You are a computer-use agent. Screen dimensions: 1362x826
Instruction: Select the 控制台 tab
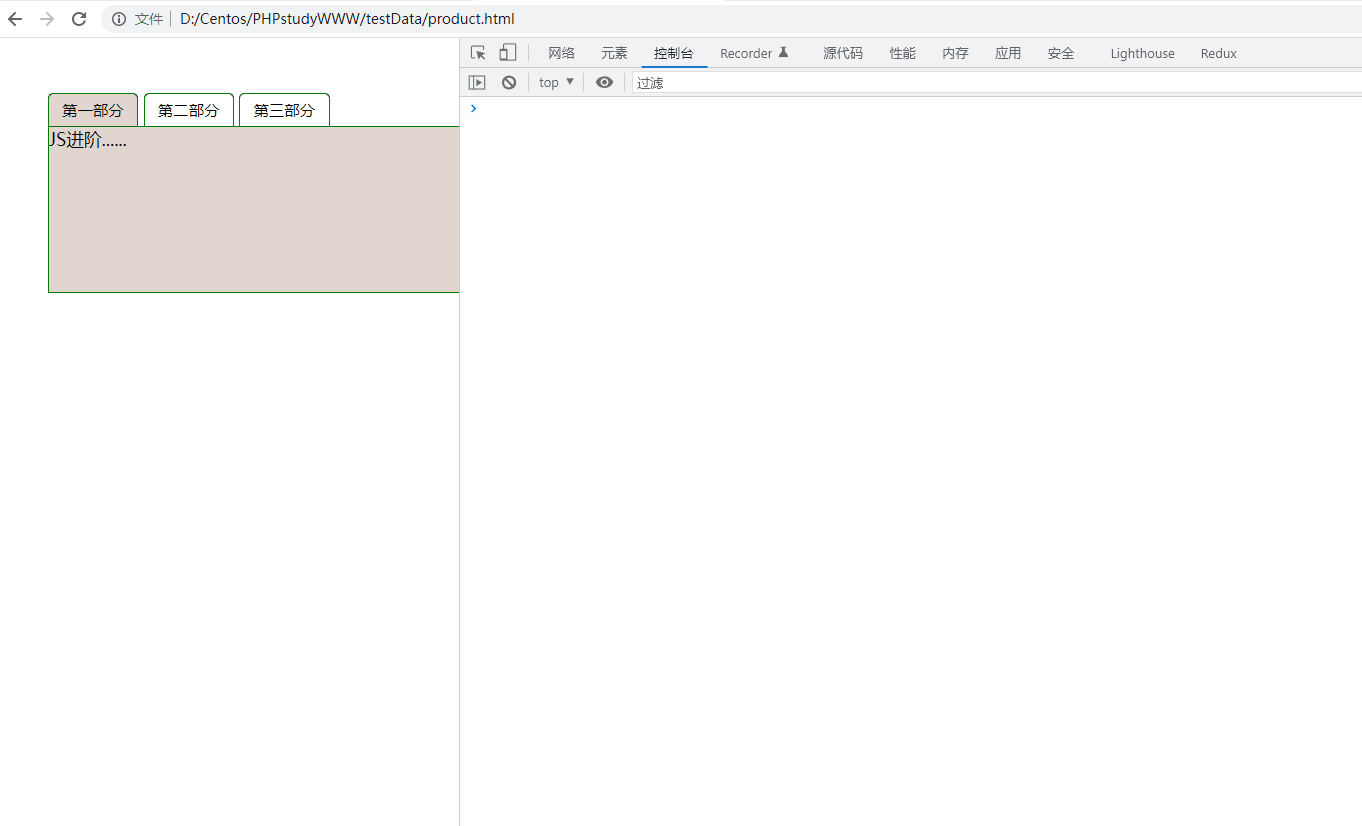674,54
